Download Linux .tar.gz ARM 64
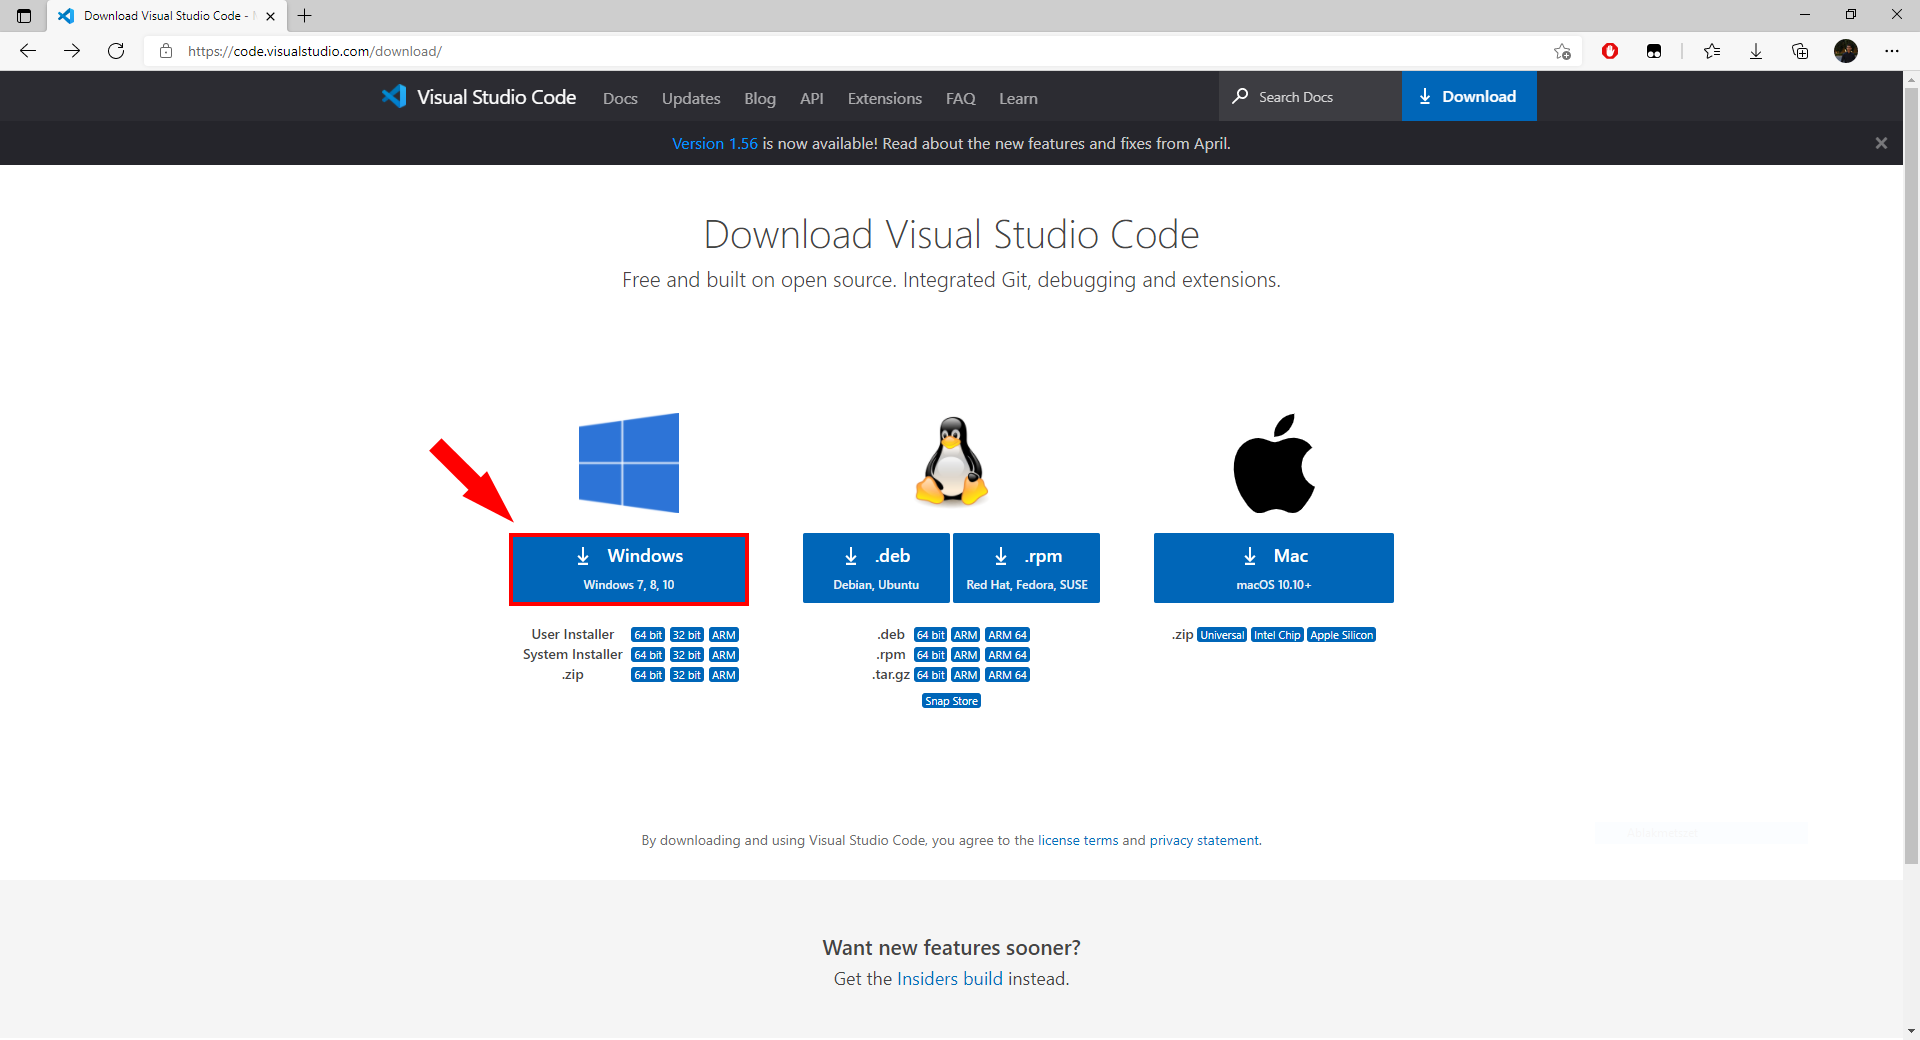This screenshot has height=1040, width=1920. pyautogui.click(x=1008, y=675)
